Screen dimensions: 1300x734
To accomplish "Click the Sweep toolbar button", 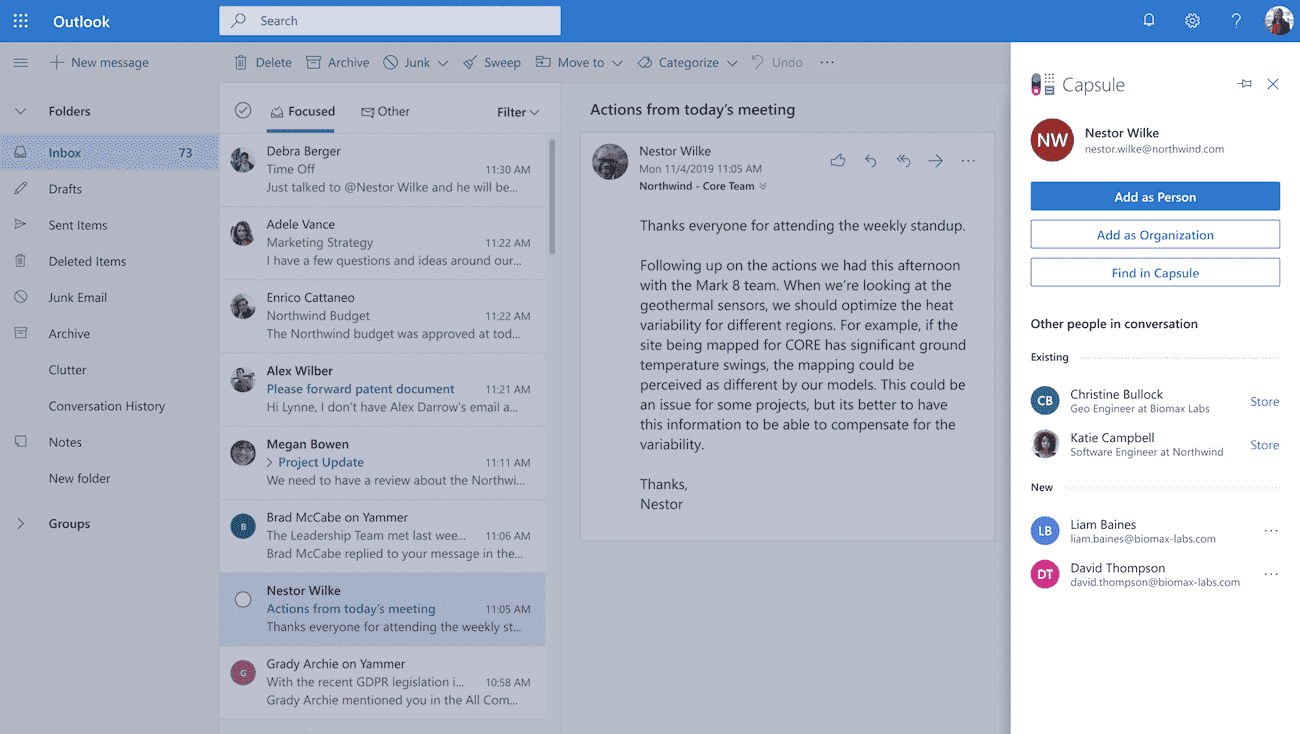I will 492,62.
